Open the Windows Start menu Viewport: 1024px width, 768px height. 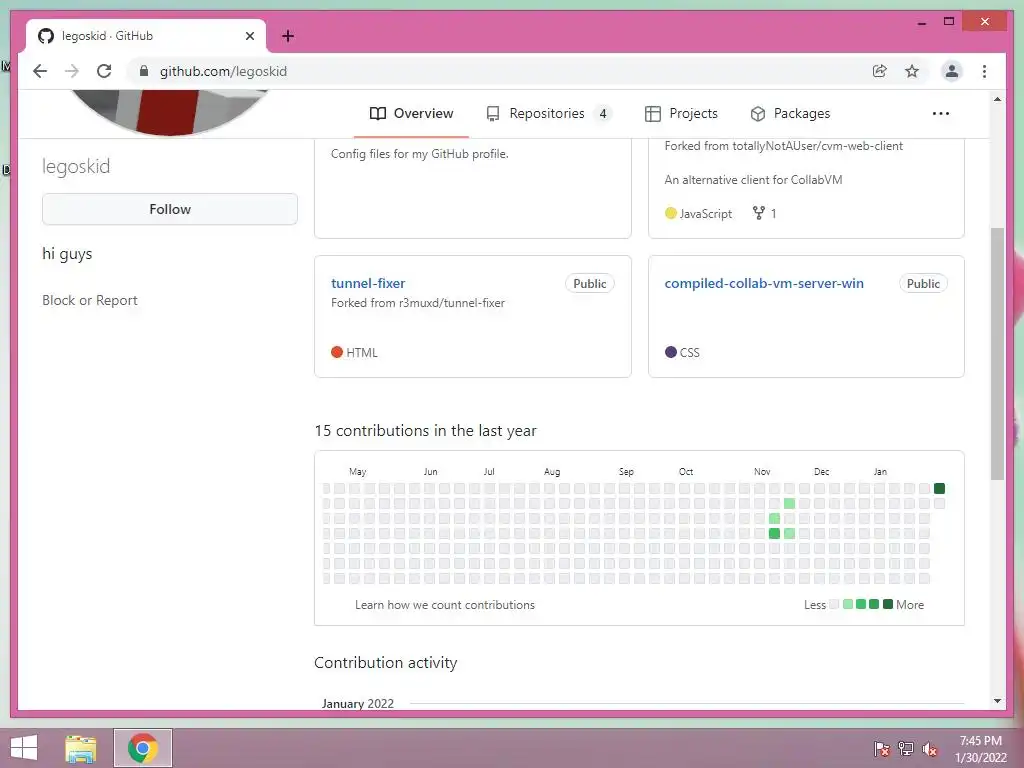click(24, 748)
